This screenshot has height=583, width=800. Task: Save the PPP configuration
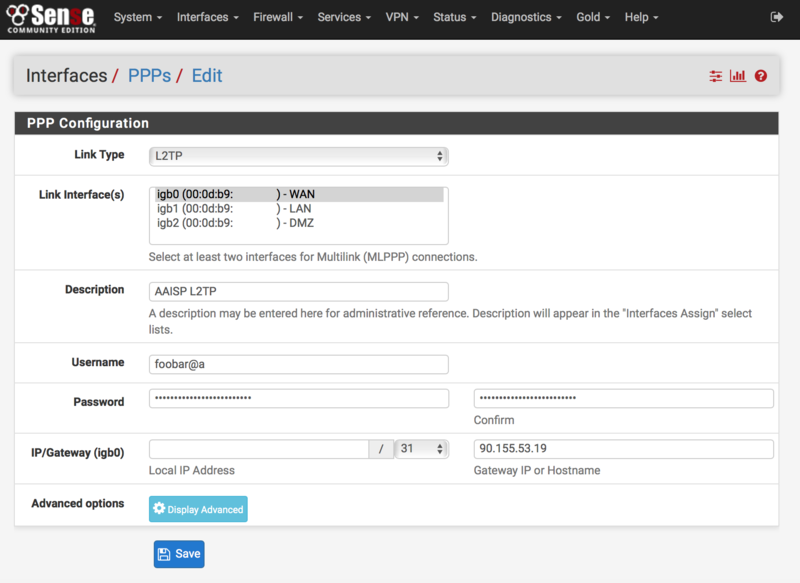[179, 554]
